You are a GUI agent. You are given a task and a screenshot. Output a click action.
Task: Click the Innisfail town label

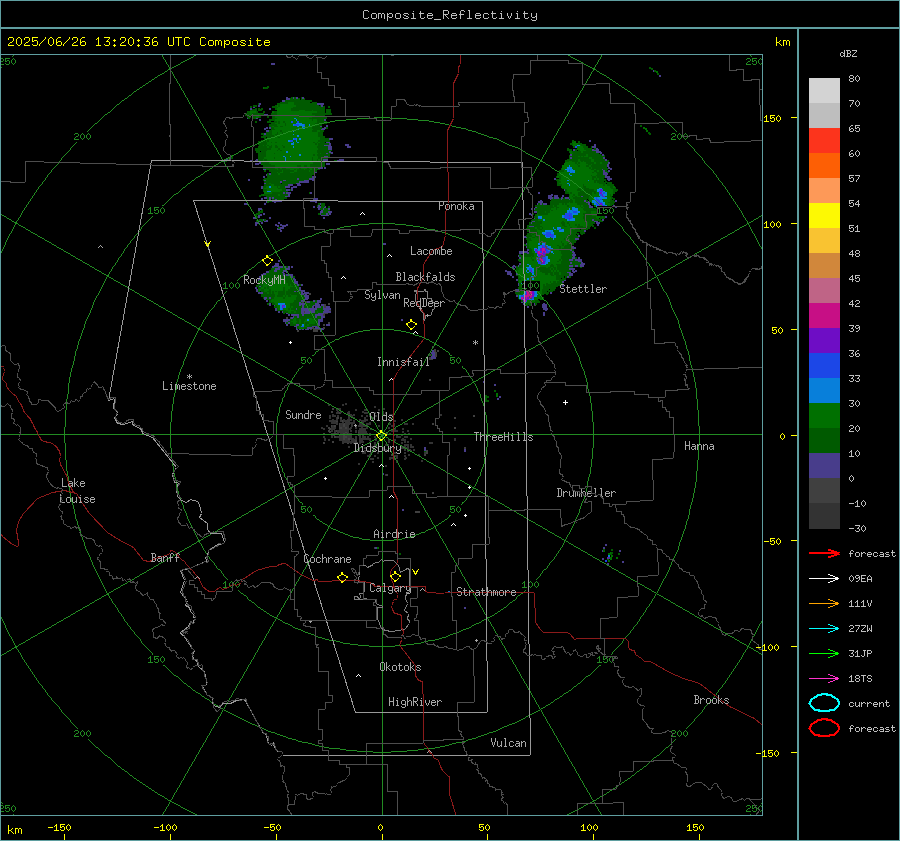[403, 362]
